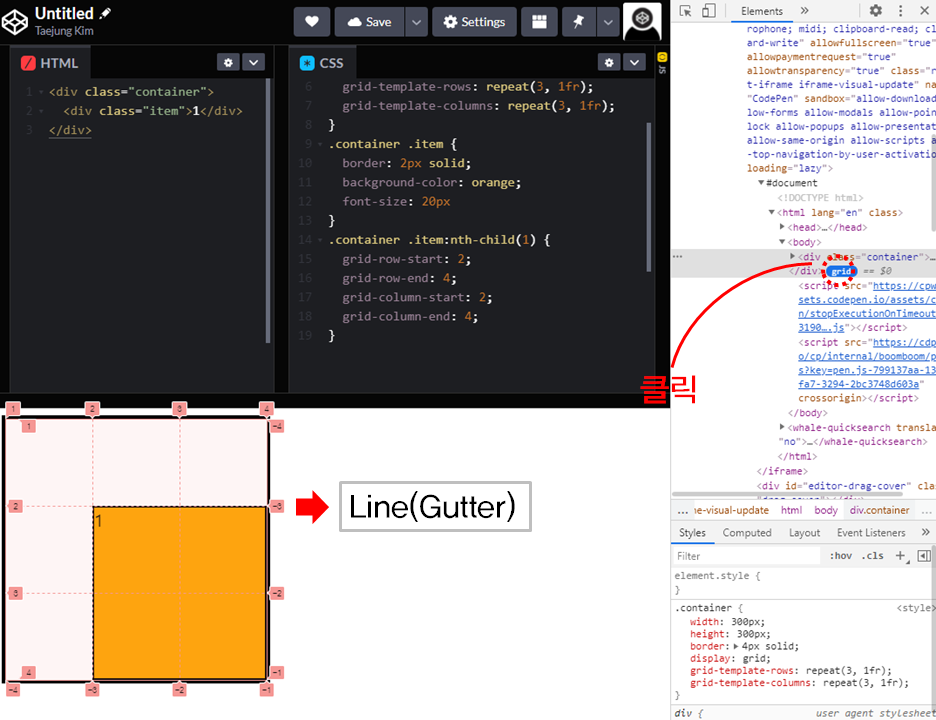936x720 pixels.
Task: Switch to the DevTools Elements tab
Action: click(x=761, y=11)
